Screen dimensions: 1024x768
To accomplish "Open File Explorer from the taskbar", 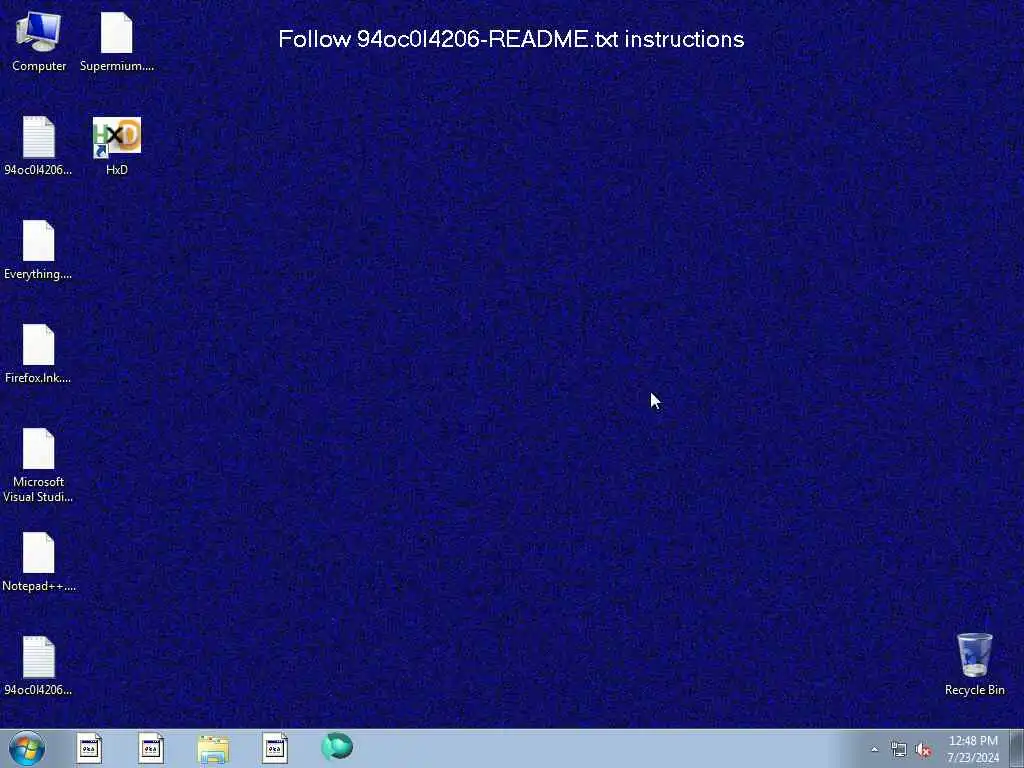I will point(213,749).
